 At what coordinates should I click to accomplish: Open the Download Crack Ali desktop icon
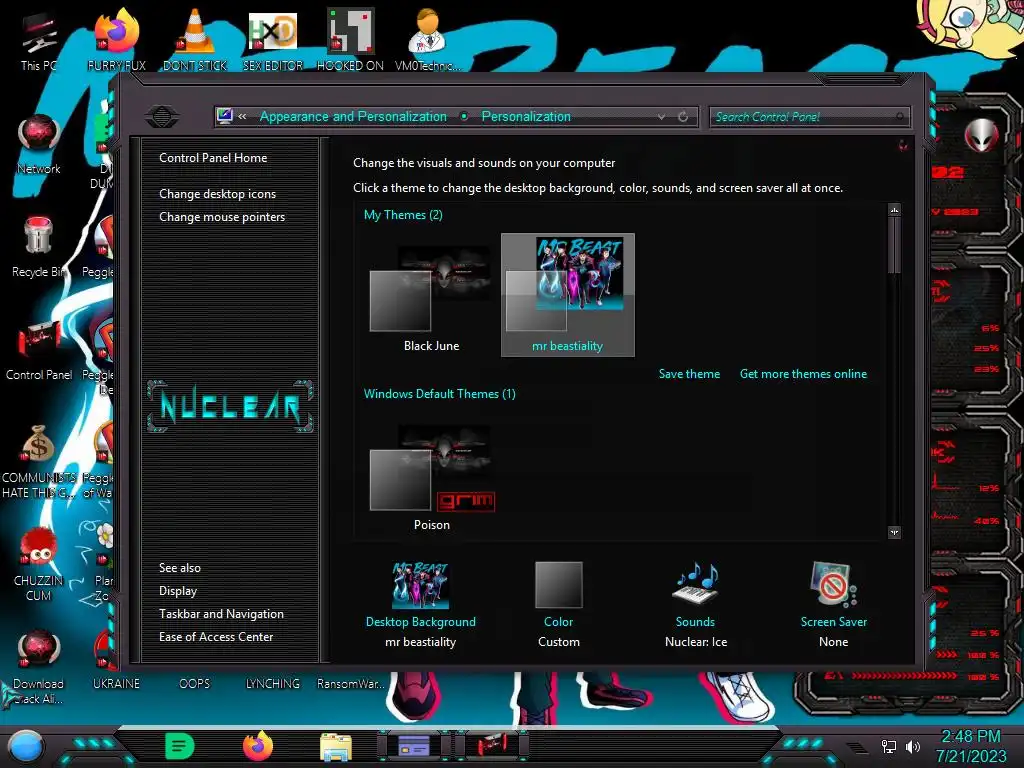39,667
